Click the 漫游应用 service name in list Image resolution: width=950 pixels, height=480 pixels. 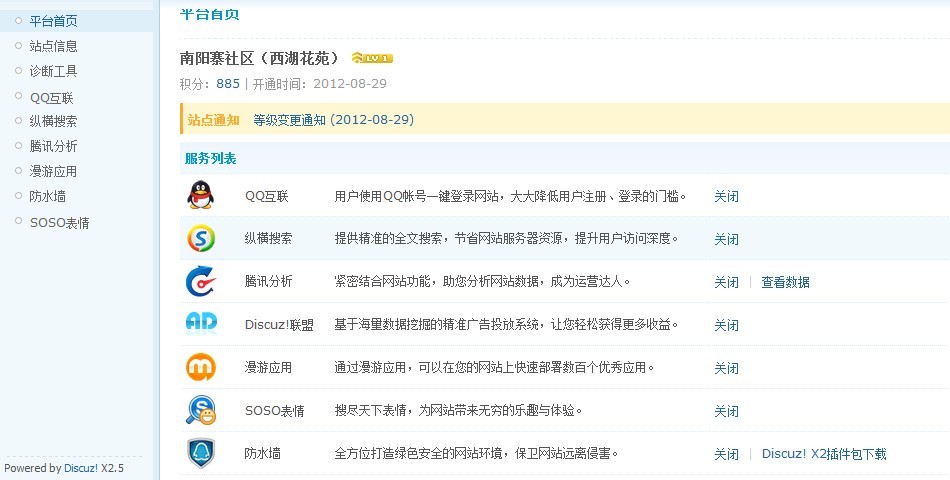[x=268, y=368]
